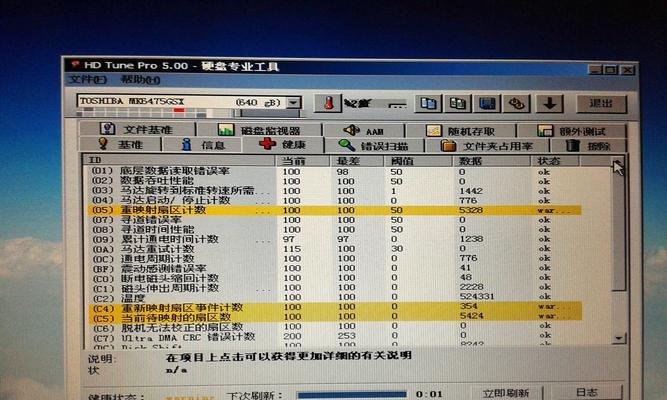Select row (0A) 马达重试计数
Viewport: 667px width, 400px height.
coord(334,249)
